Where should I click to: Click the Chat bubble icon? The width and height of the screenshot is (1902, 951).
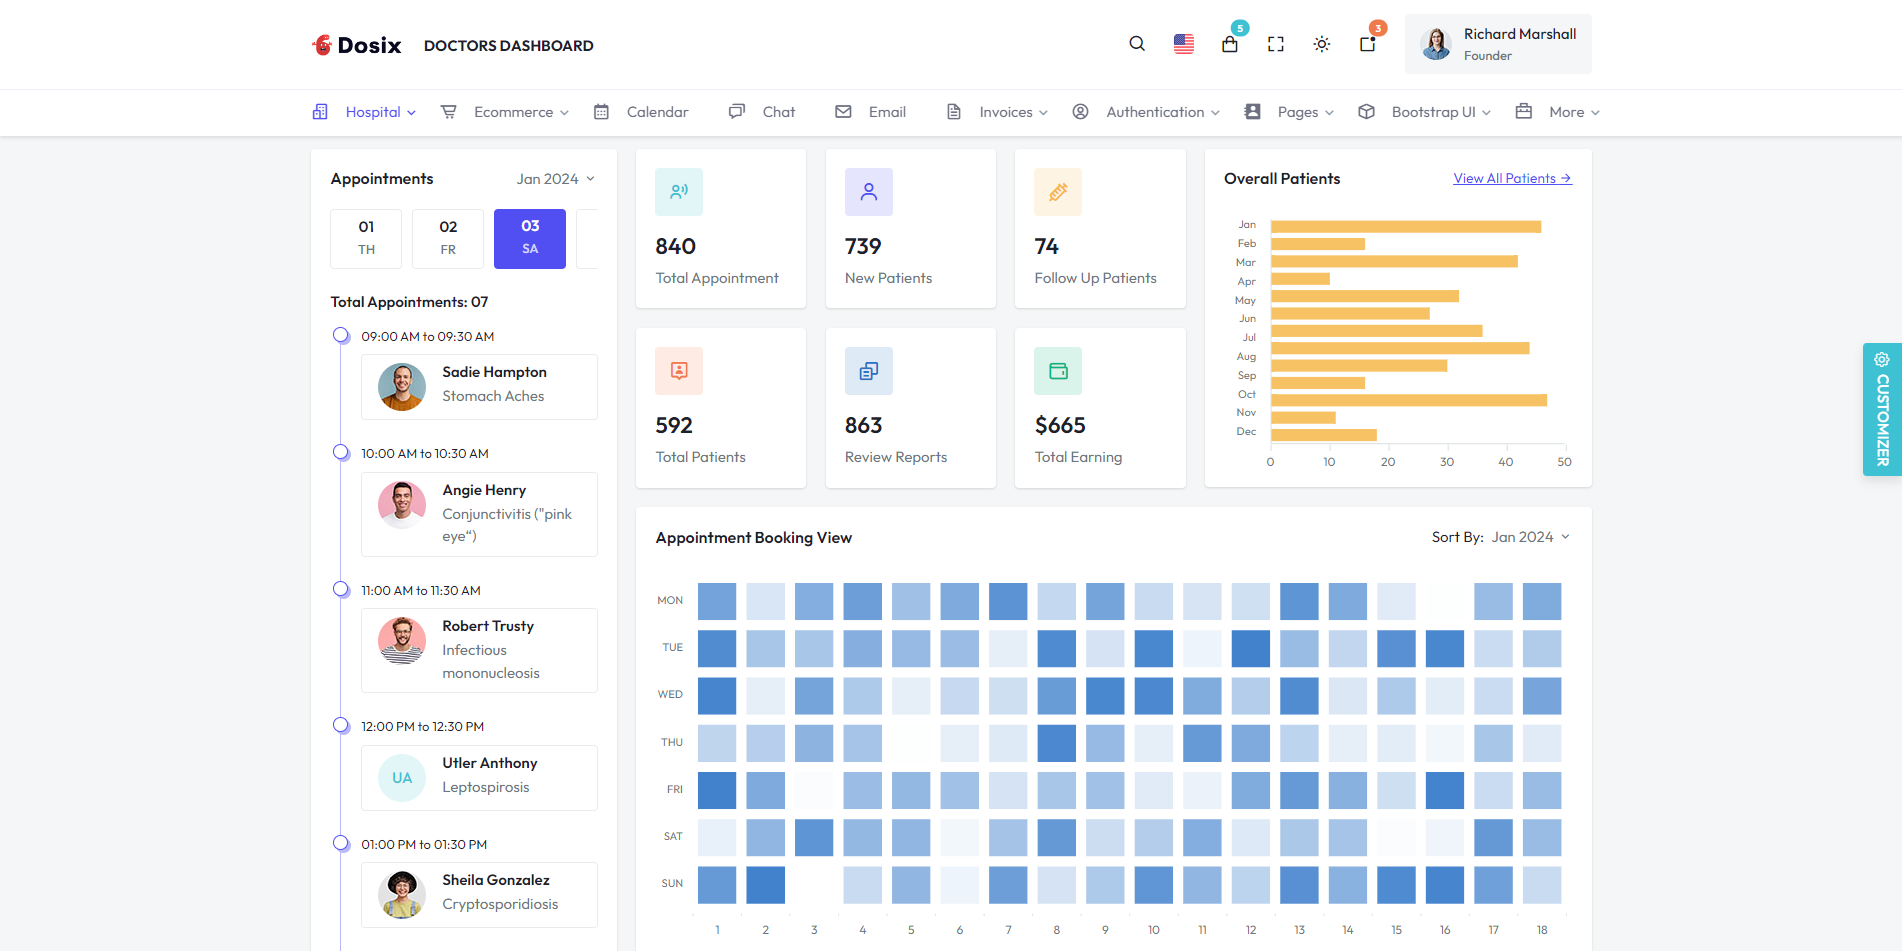coord(737,112)
